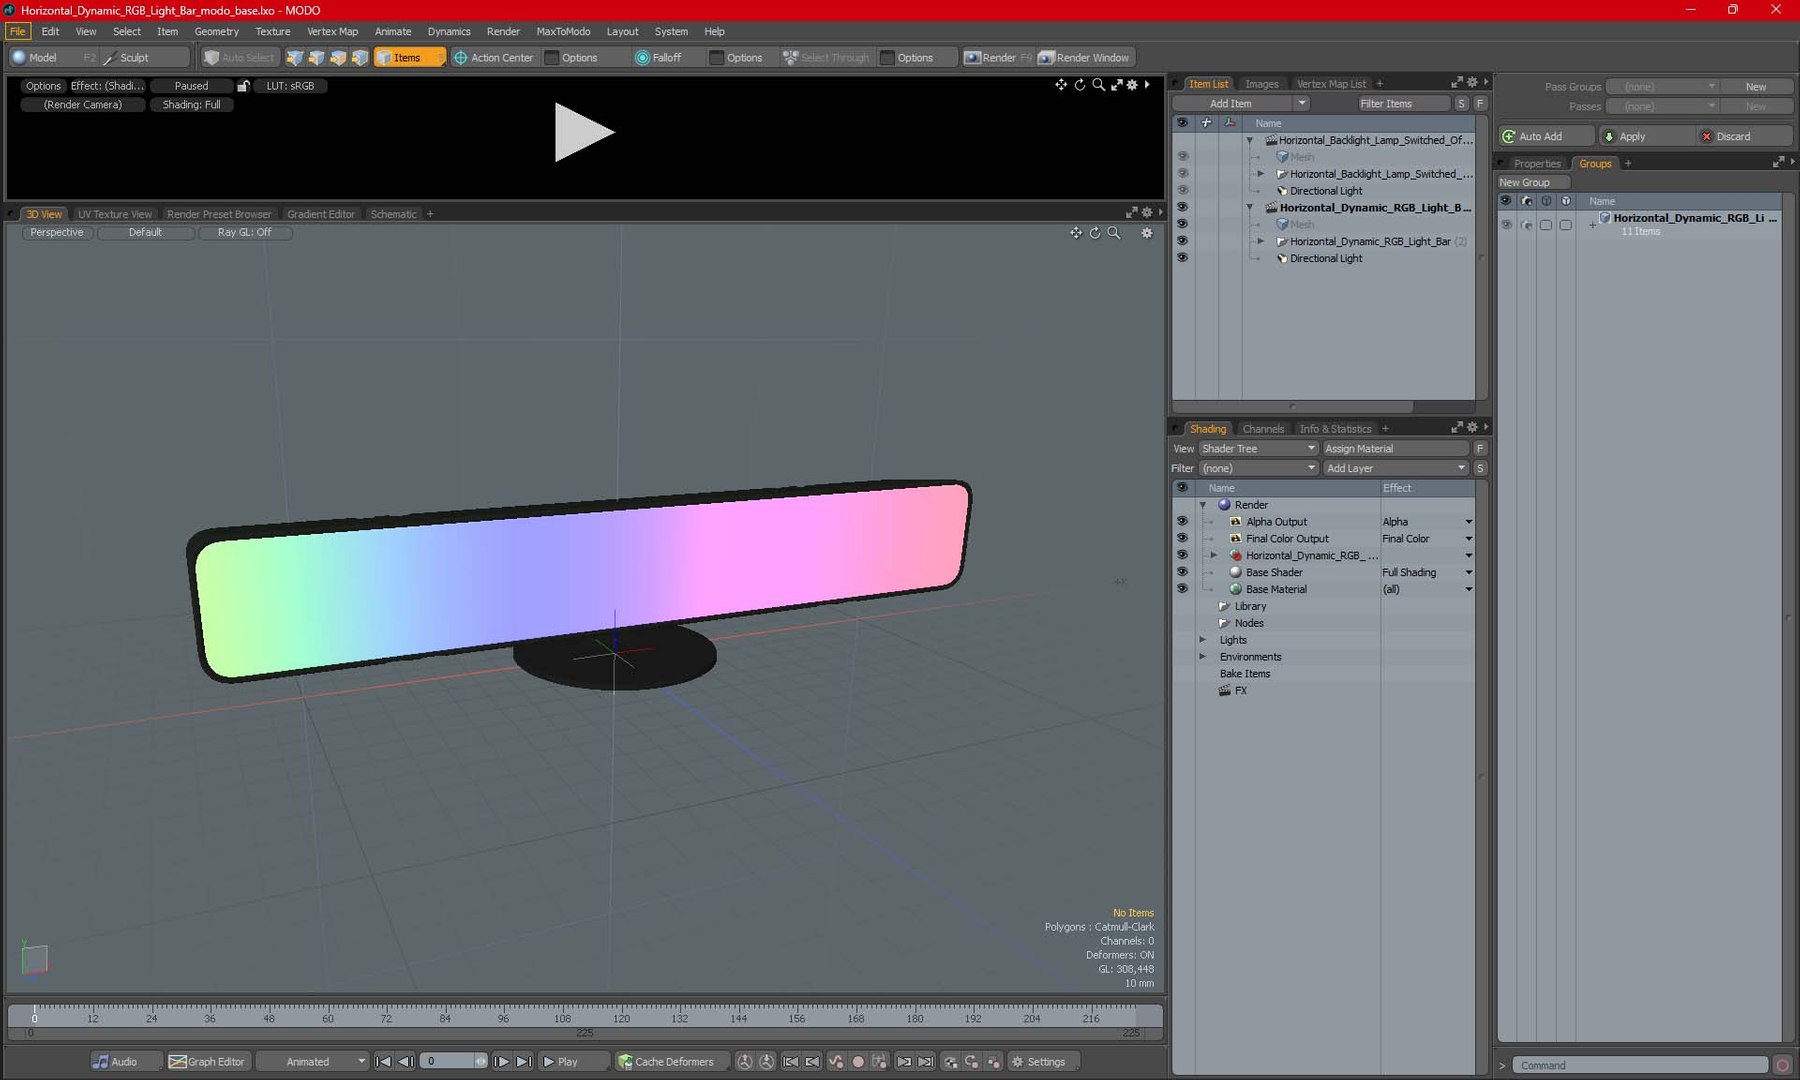Open the Graph Editor

pos(207,1061)
